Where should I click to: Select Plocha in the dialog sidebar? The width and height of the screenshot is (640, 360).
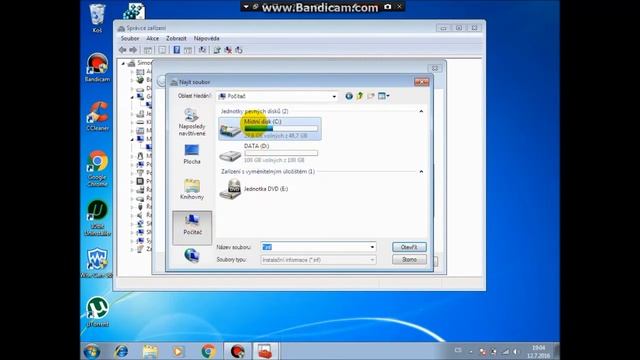click(x=192, y=154)
